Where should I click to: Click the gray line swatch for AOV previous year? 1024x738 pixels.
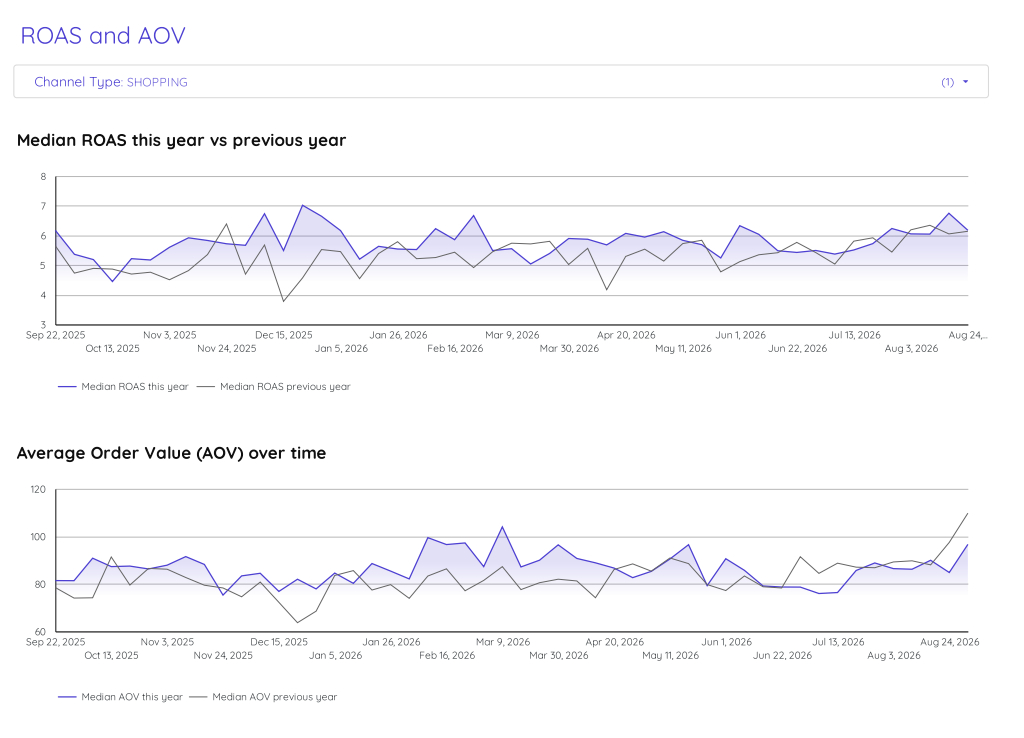click(x=199, y=697)
